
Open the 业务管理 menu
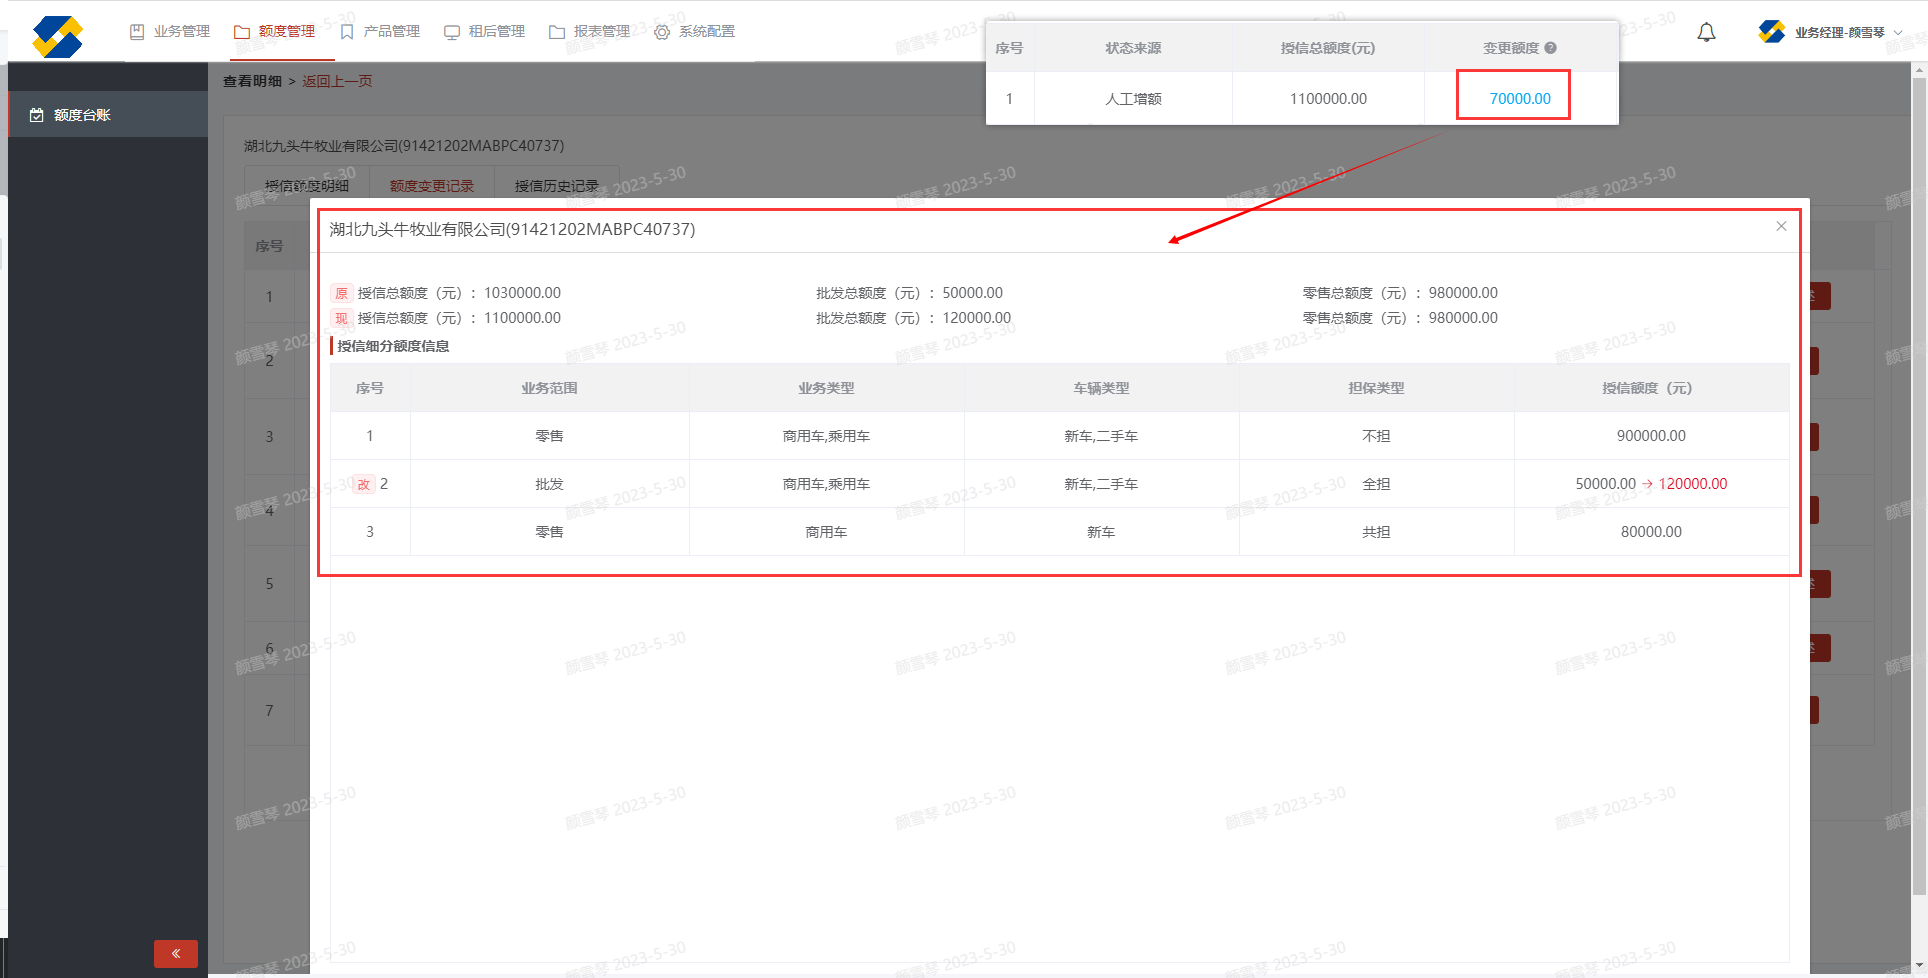tap(170, 32)
